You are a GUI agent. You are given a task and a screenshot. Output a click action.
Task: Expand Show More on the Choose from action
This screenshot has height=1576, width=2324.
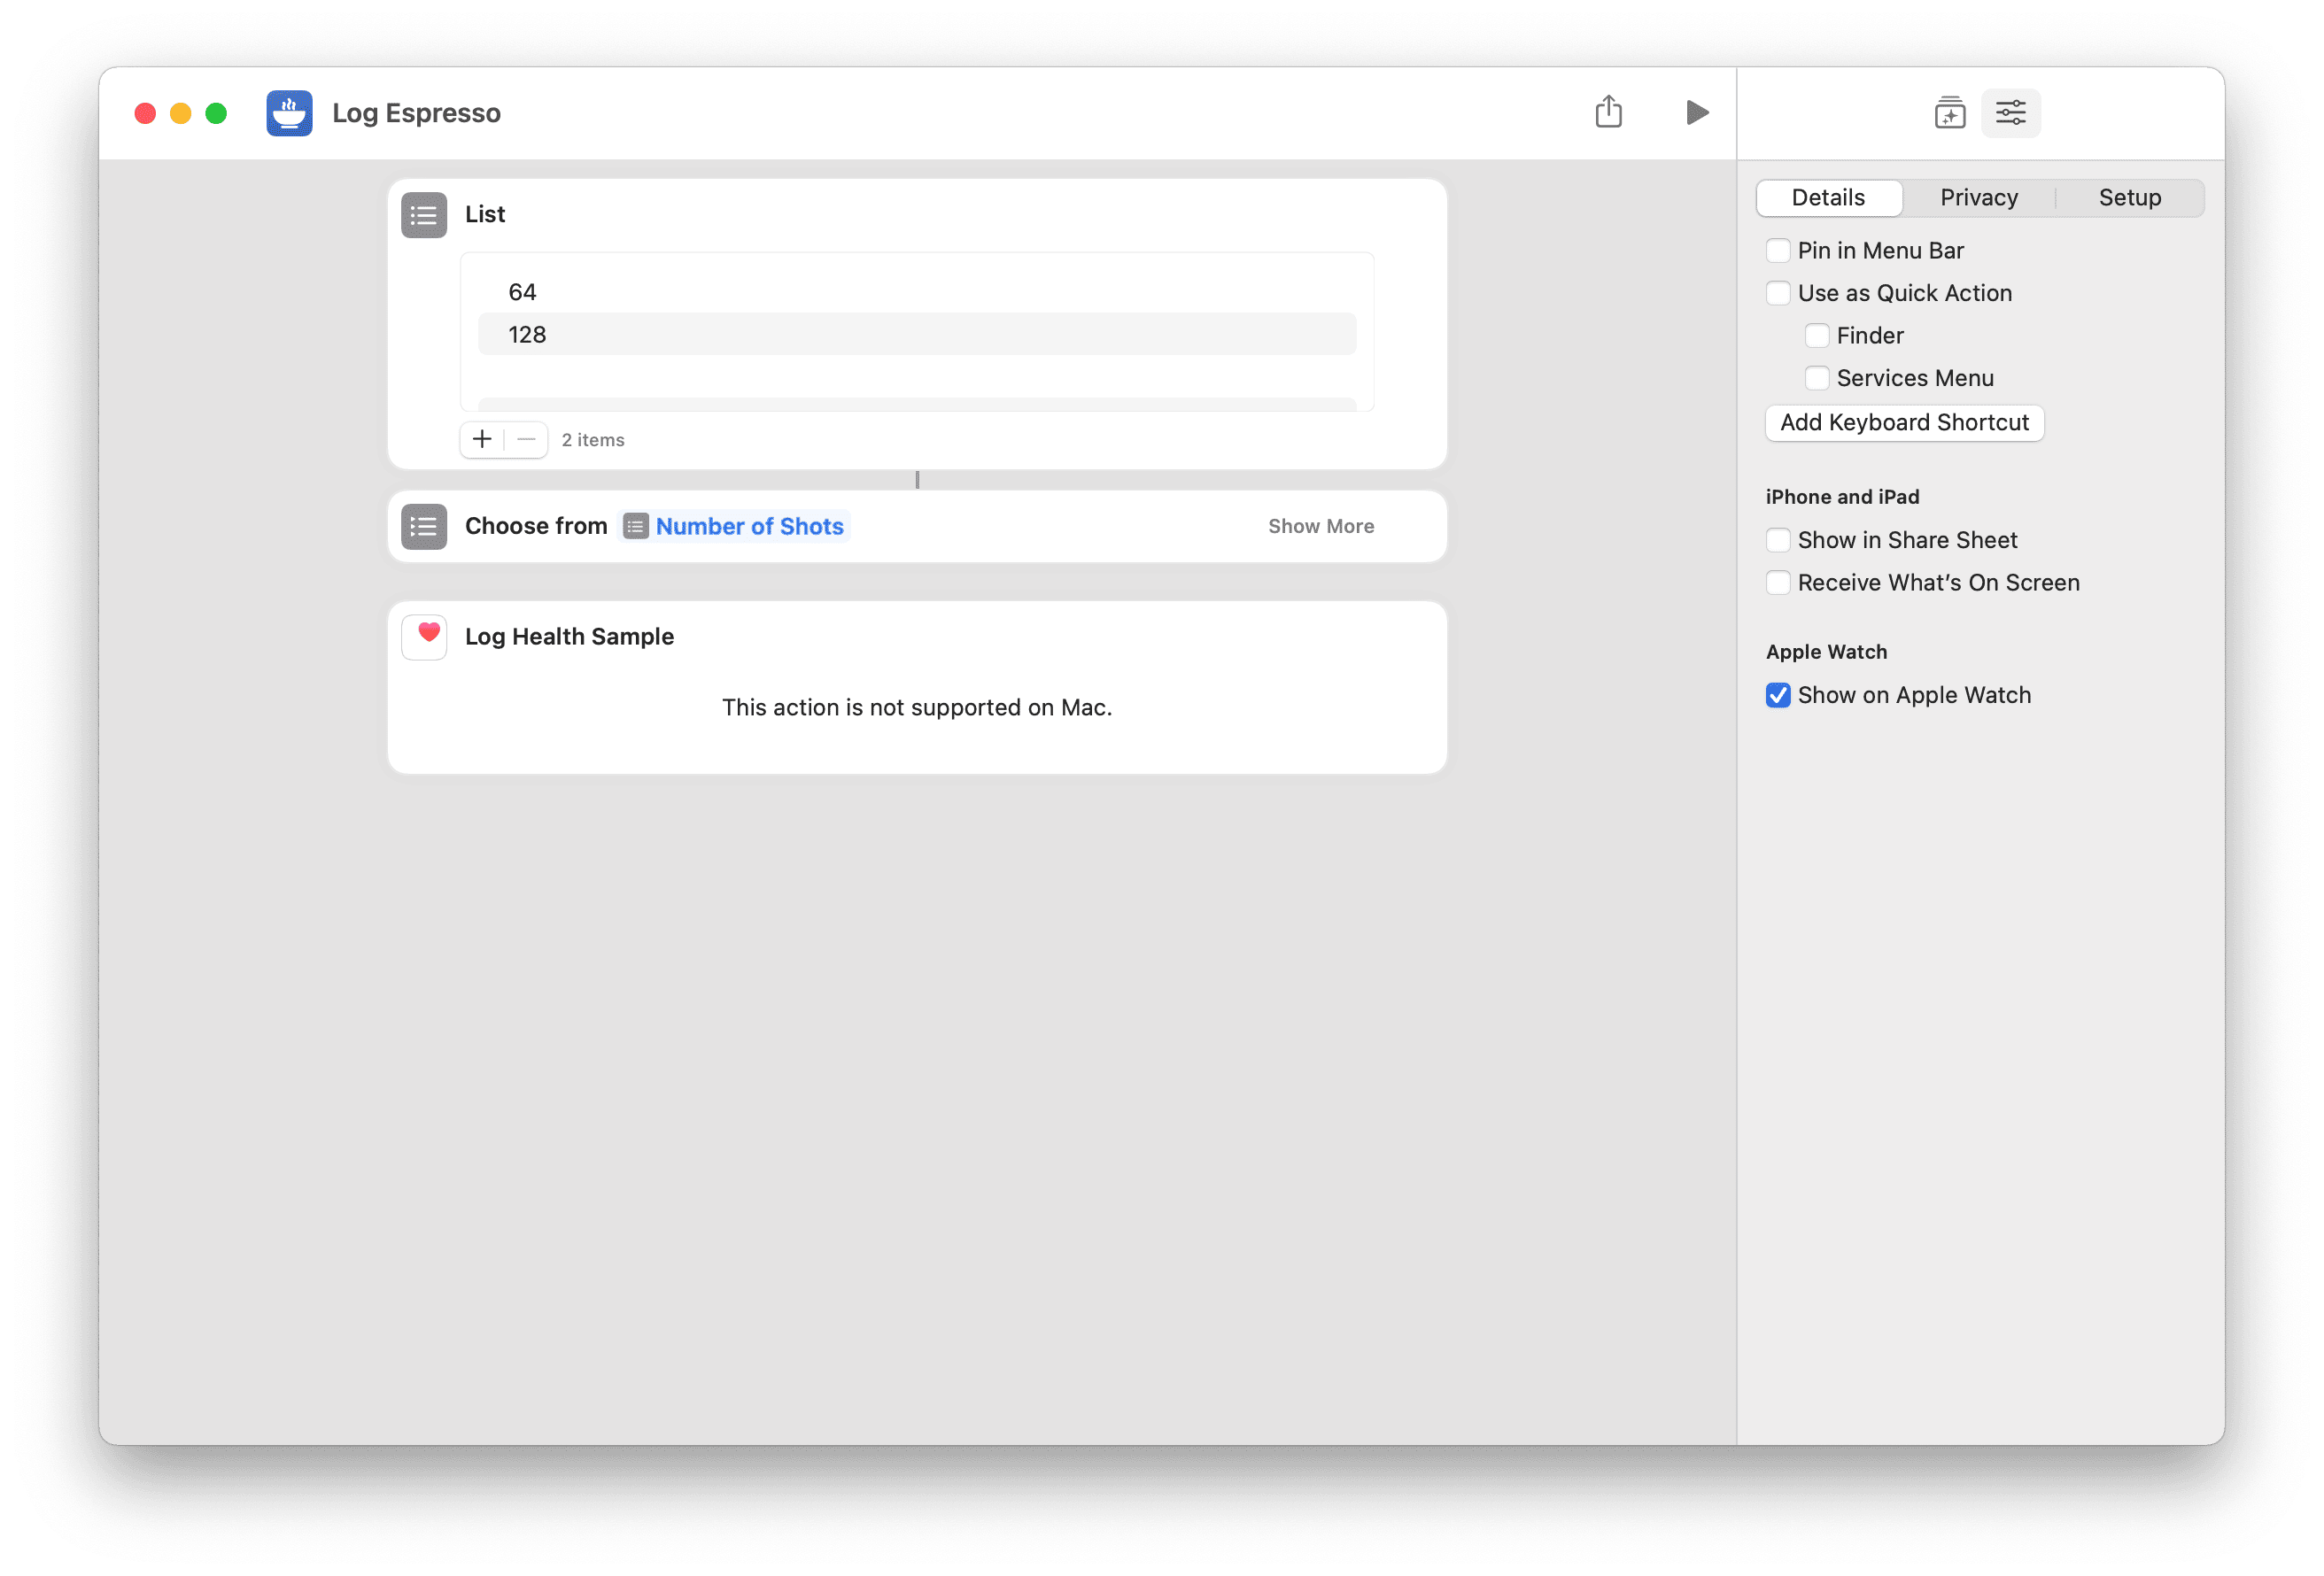[1320, 525]
